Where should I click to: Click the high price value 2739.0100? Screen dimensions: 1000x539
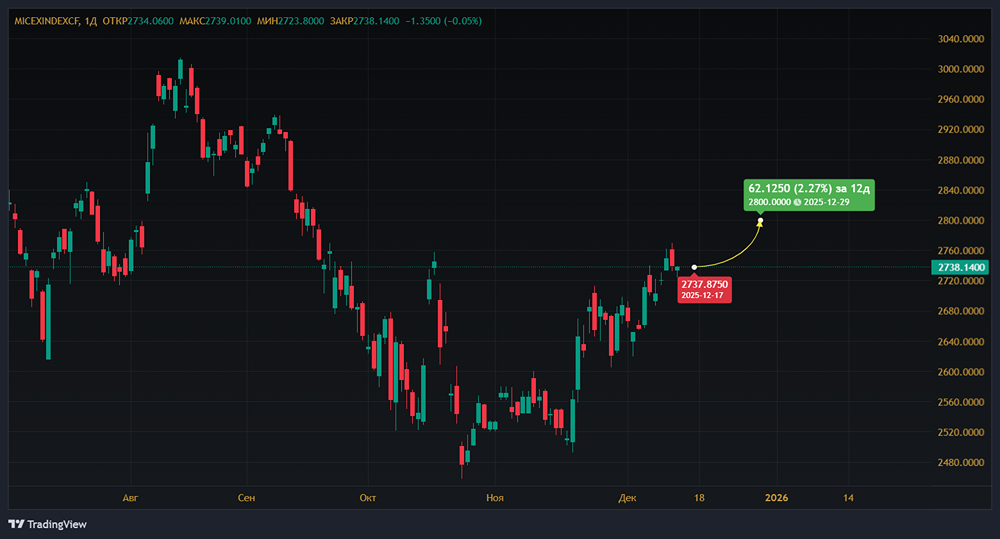click(228, 21)
